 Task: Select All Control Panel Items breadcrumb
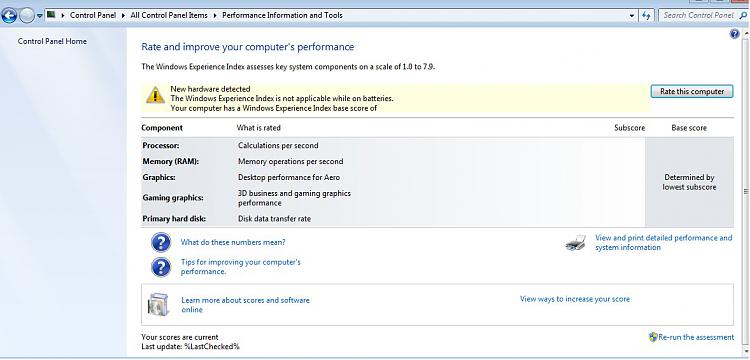coord(169,15)
